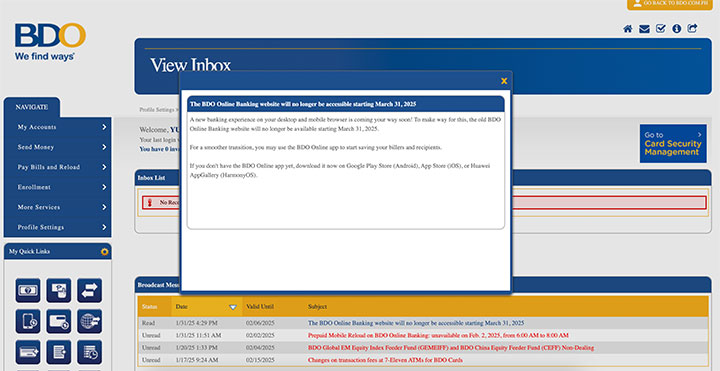Click the card with clock quick link
Screen dimensions: 720x371
[59, 321]
